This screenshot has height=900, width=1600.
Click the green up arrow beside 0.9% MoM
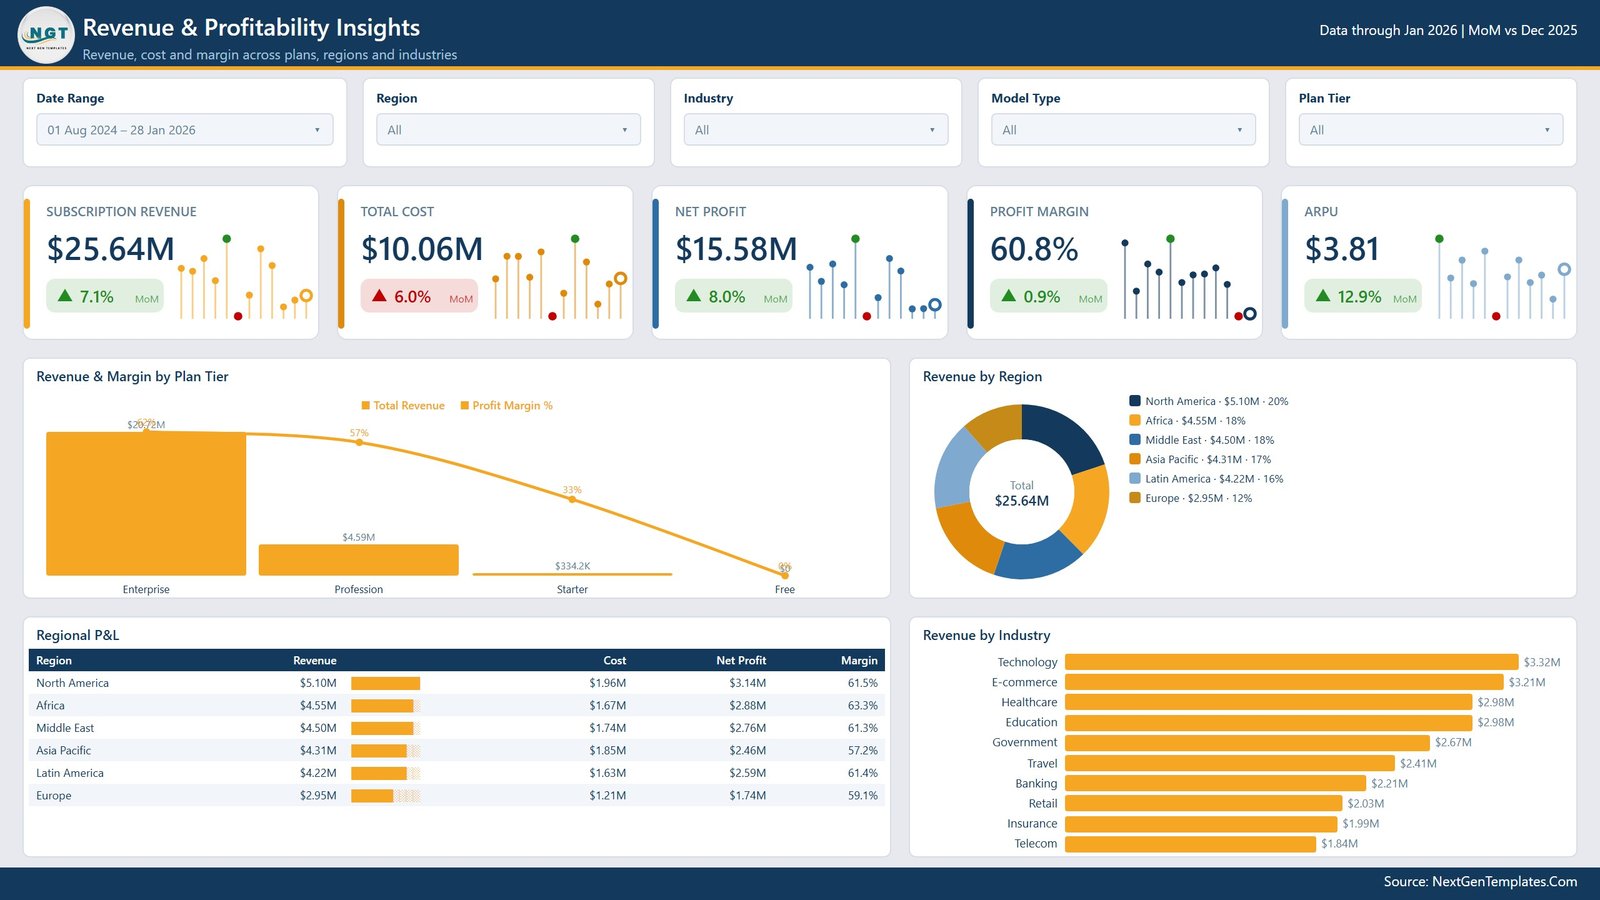pos(1008,296)
